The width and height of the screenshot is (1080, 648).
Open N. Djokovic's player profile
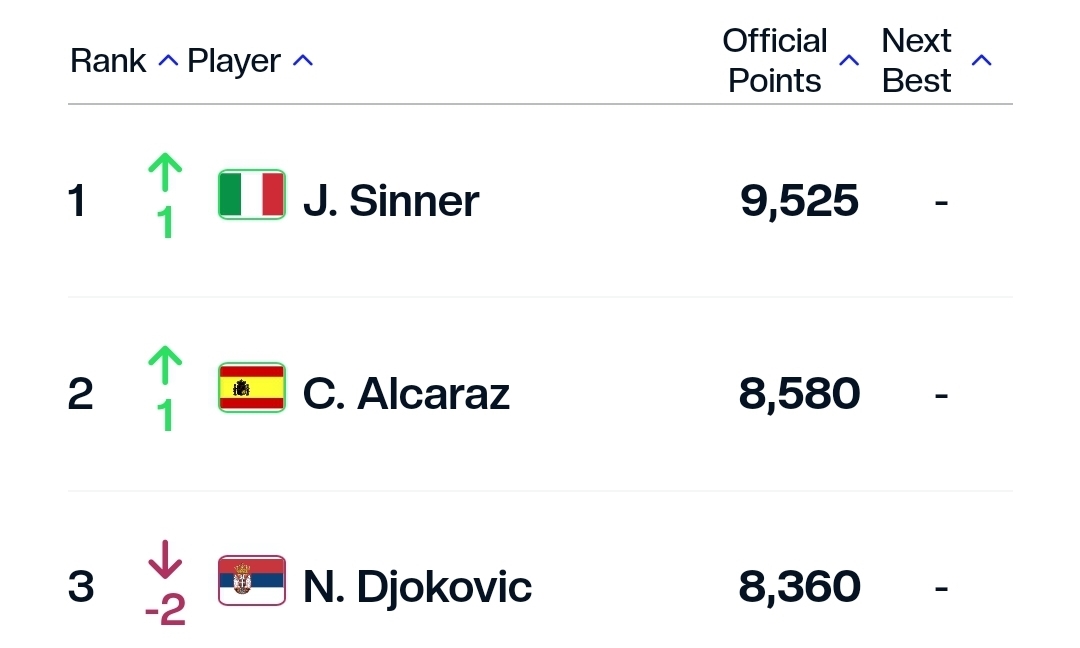click(417, 587)
